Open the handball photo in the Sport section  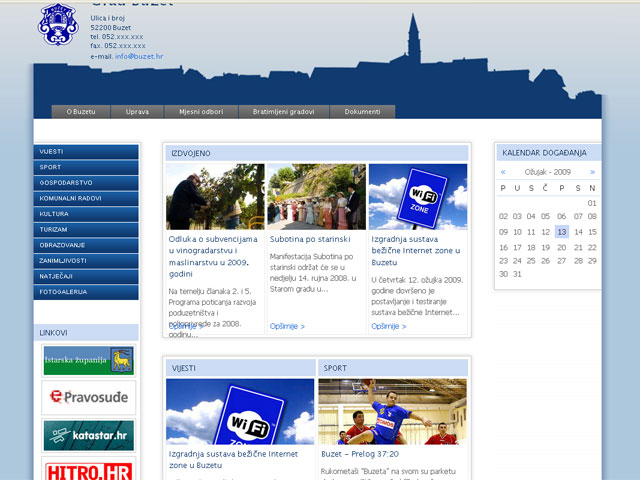click(x=393, y=412)
